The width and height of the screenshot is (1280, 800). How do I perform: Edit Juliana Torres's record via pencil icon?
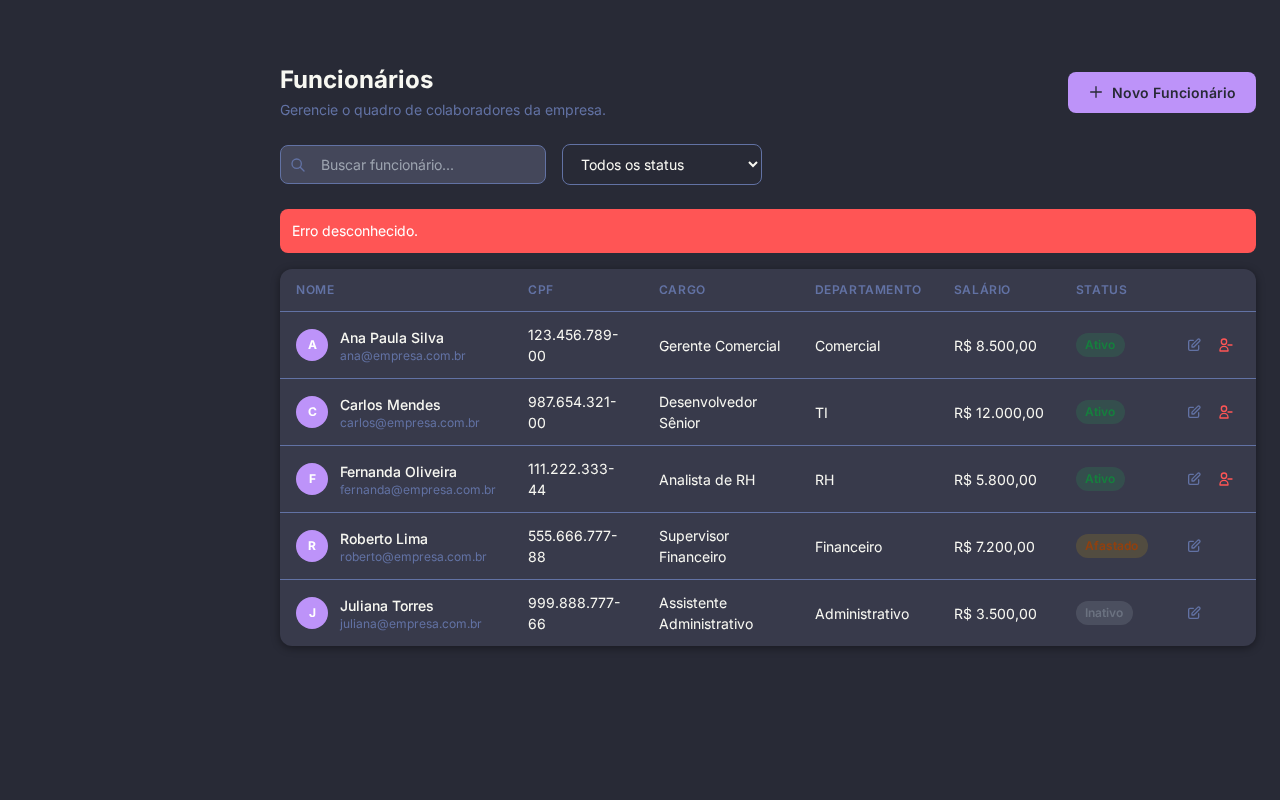1194,612
